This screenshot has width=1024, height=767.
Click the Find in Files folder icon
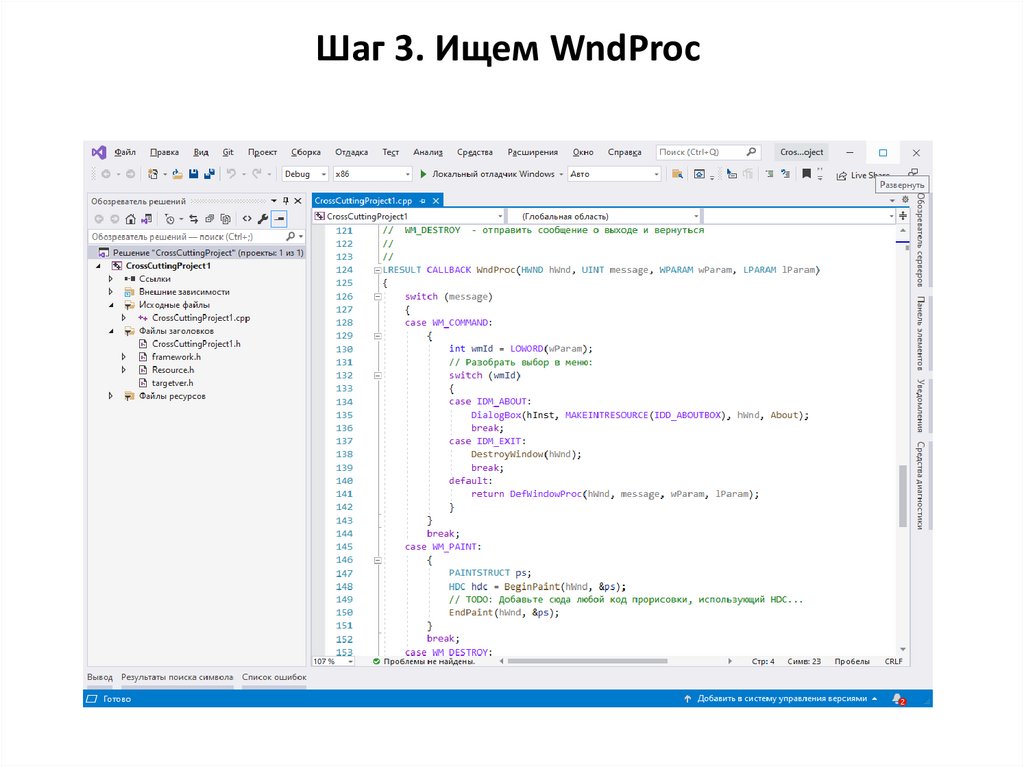click(677, 174)
